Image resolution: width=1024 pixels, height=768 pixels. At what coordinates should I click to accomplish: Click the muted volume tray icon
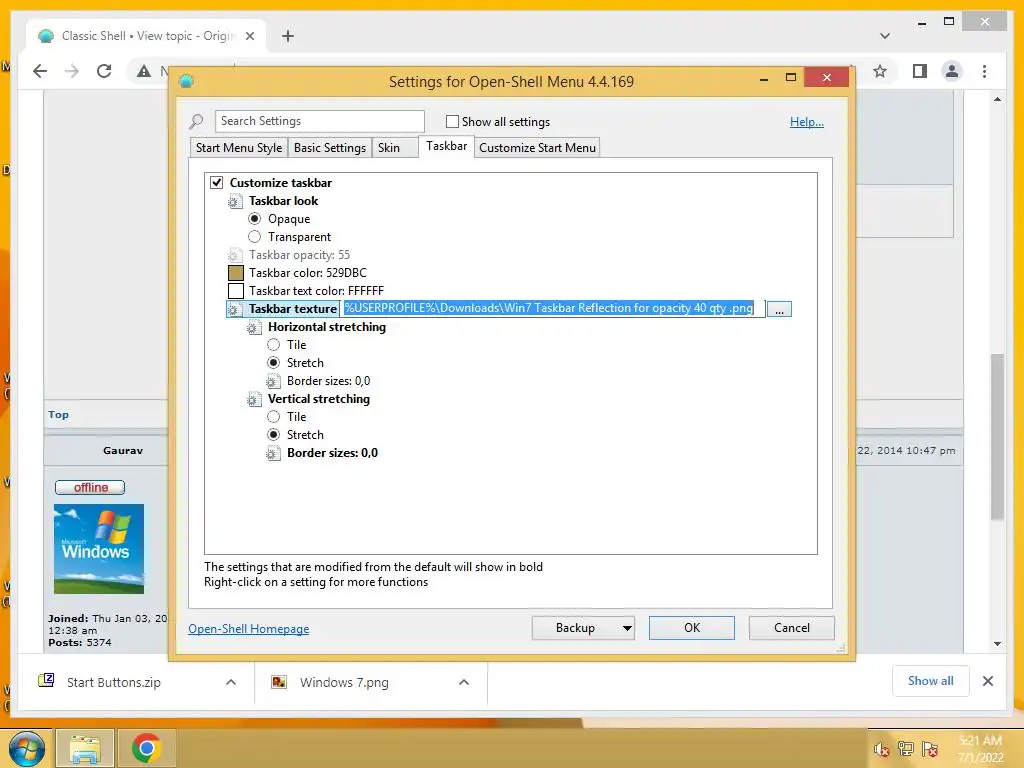coord(881,749)
